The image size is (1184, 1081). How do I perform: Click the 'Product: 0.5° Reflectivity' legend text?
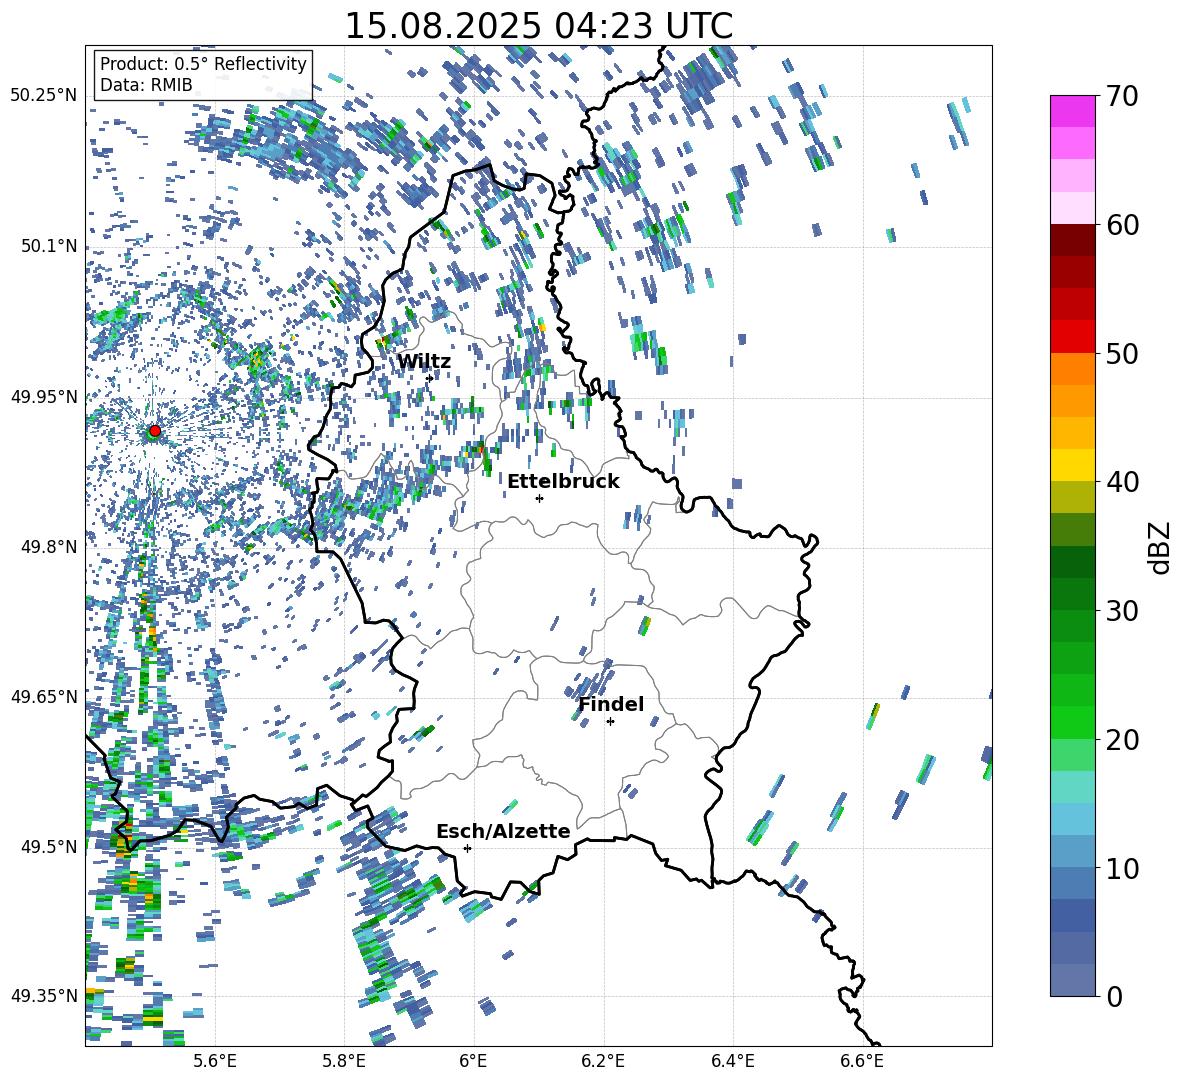[203, 64]
